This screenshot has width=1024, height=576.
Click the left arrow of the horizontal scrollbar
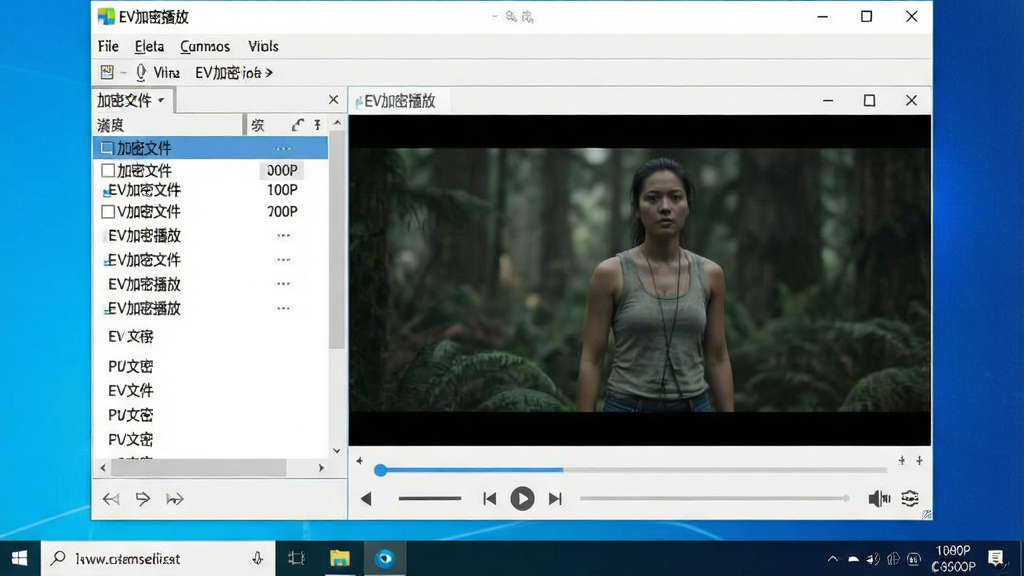pyautogui.click(x=103, y=468)
